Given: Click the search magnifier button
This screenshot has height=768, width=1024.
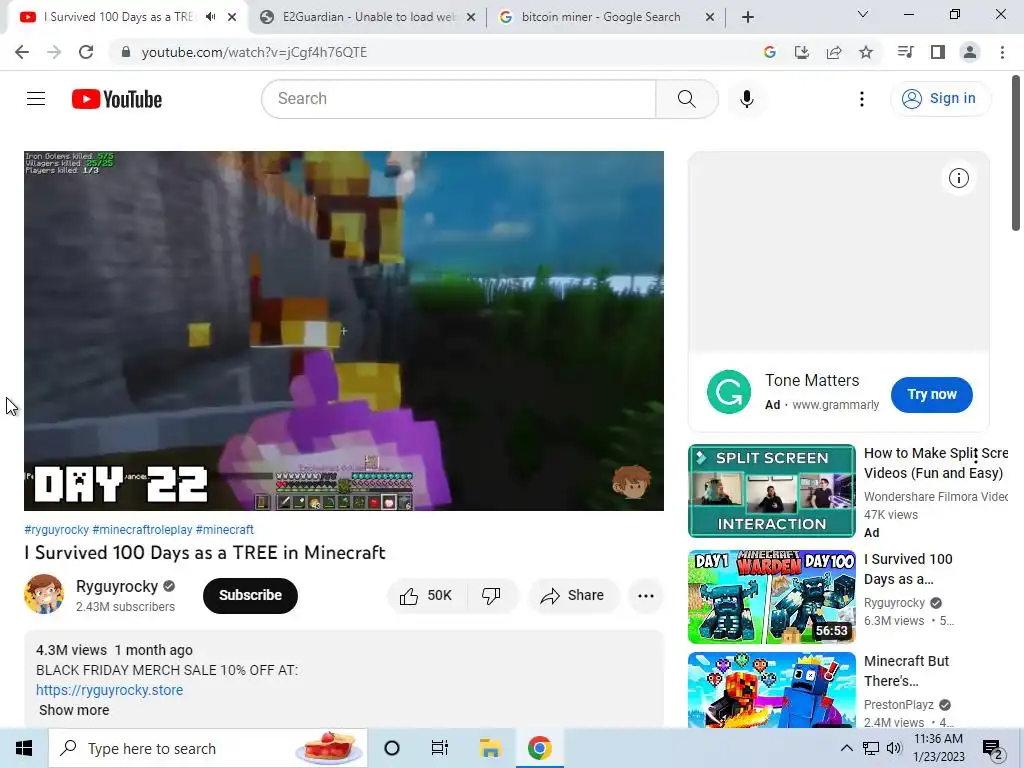Looking at the screenshot, I should (686, 99).
